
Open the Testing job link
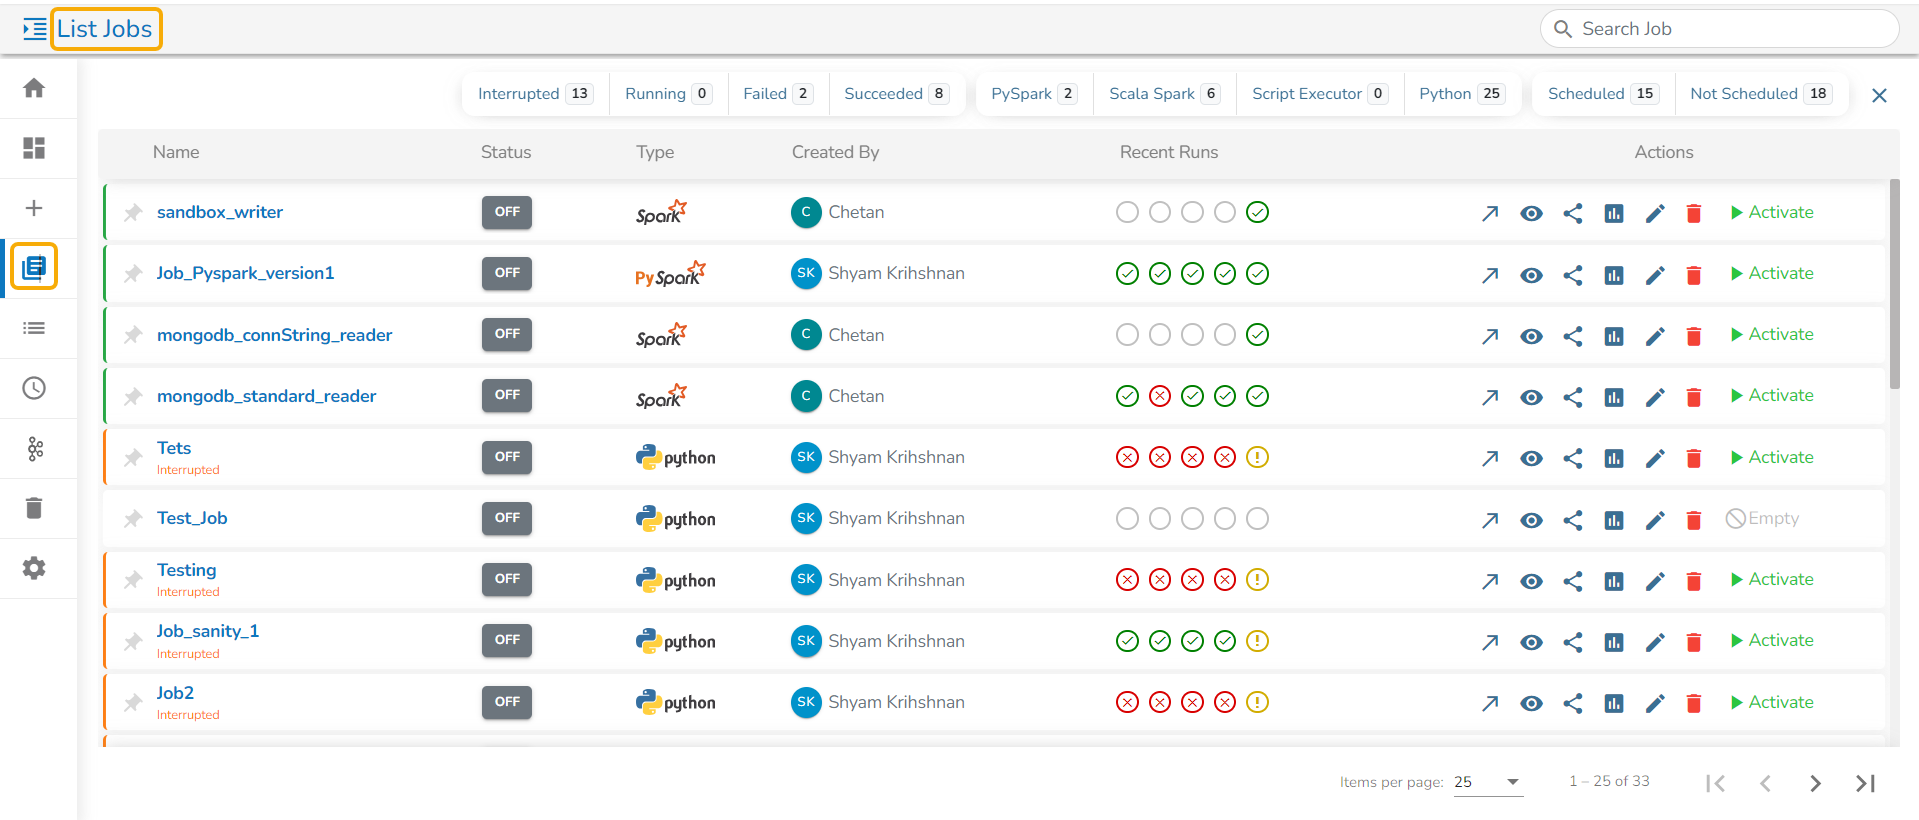coord(186,570)
